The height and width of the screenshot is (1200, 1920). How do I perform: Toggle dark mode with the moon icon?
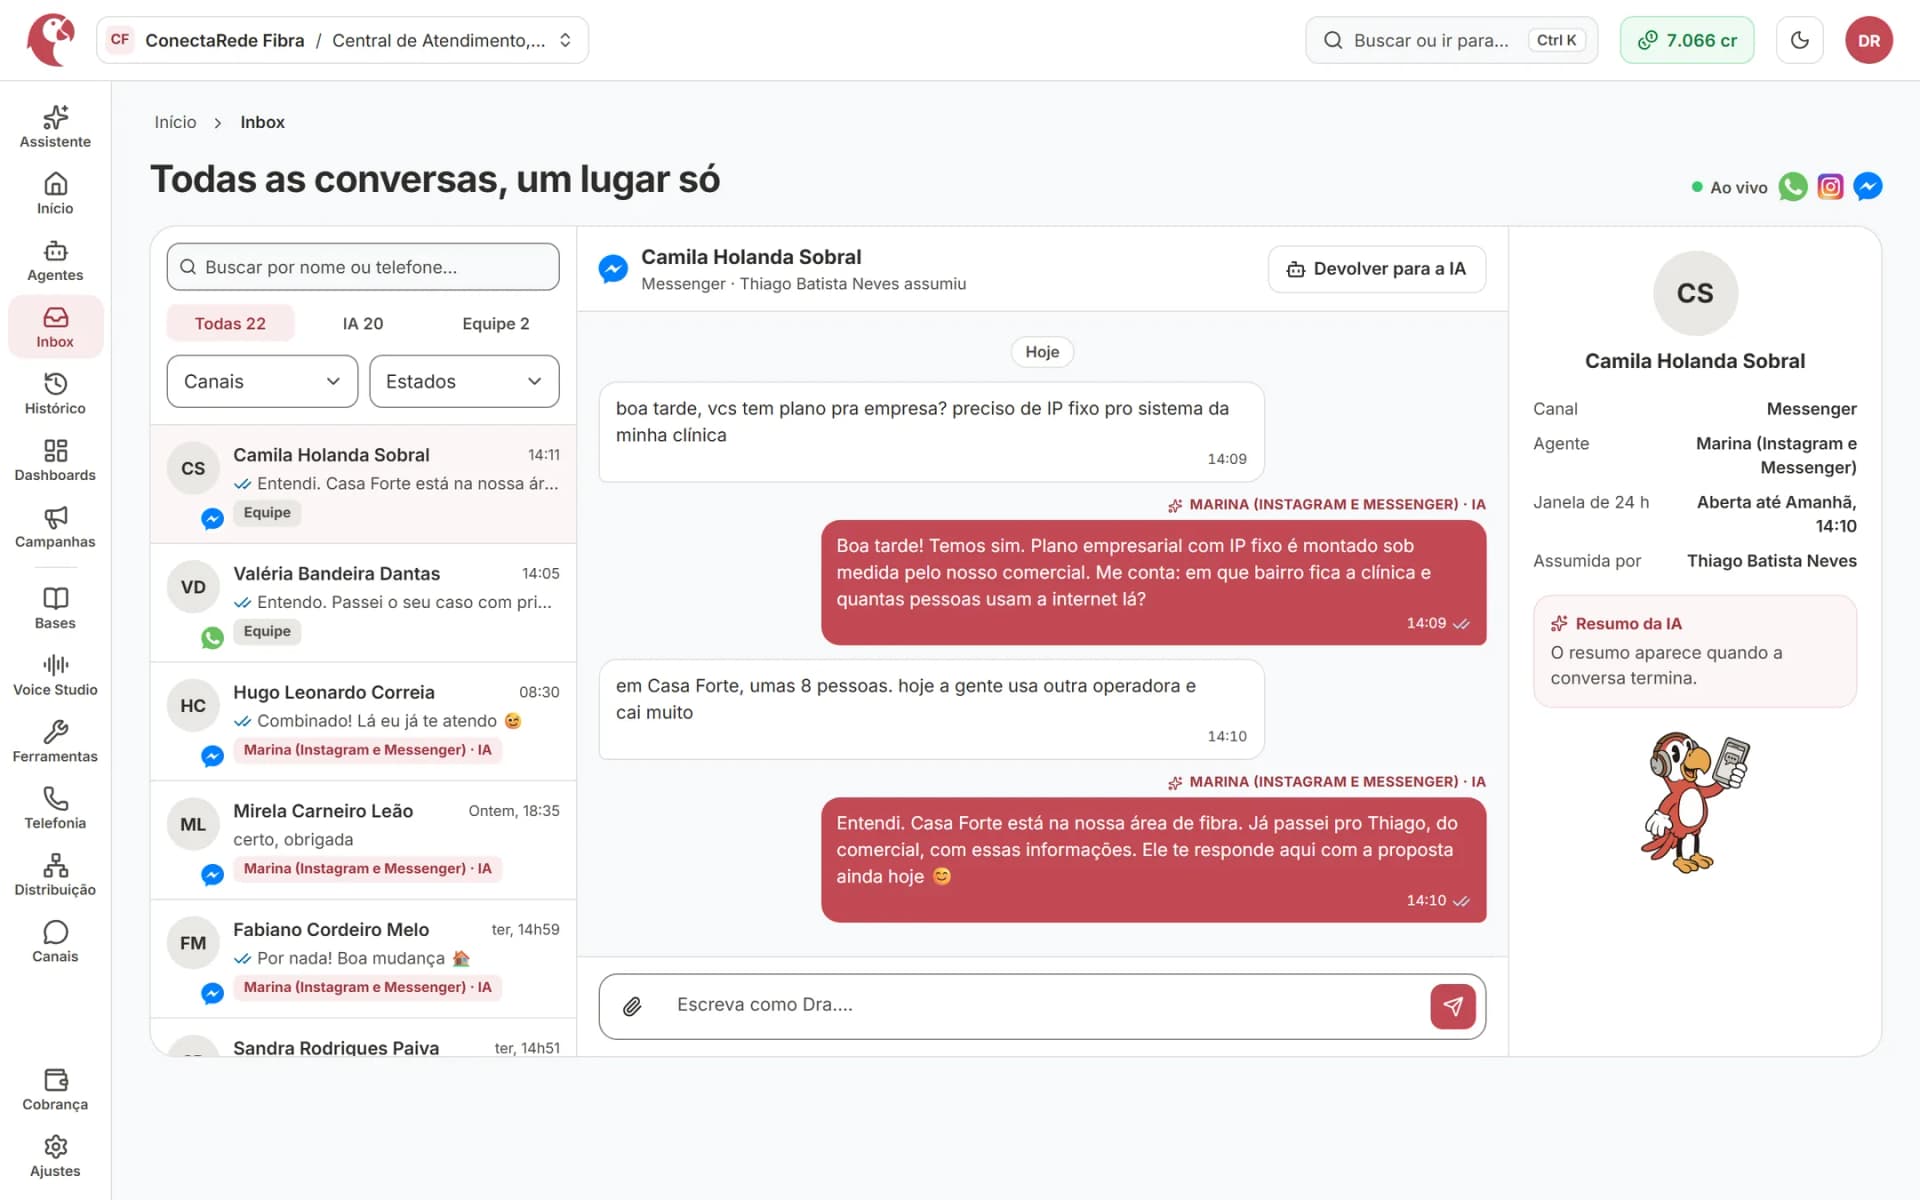(1800, 40)
